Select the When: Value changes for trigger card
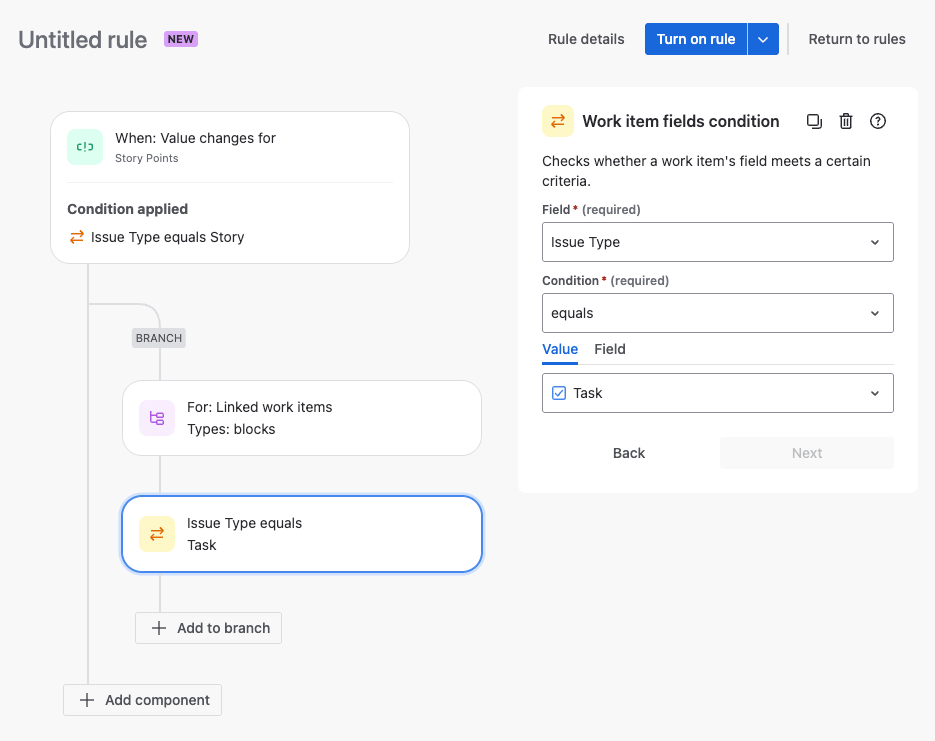935x741 pixels. [x=230, y=187]
